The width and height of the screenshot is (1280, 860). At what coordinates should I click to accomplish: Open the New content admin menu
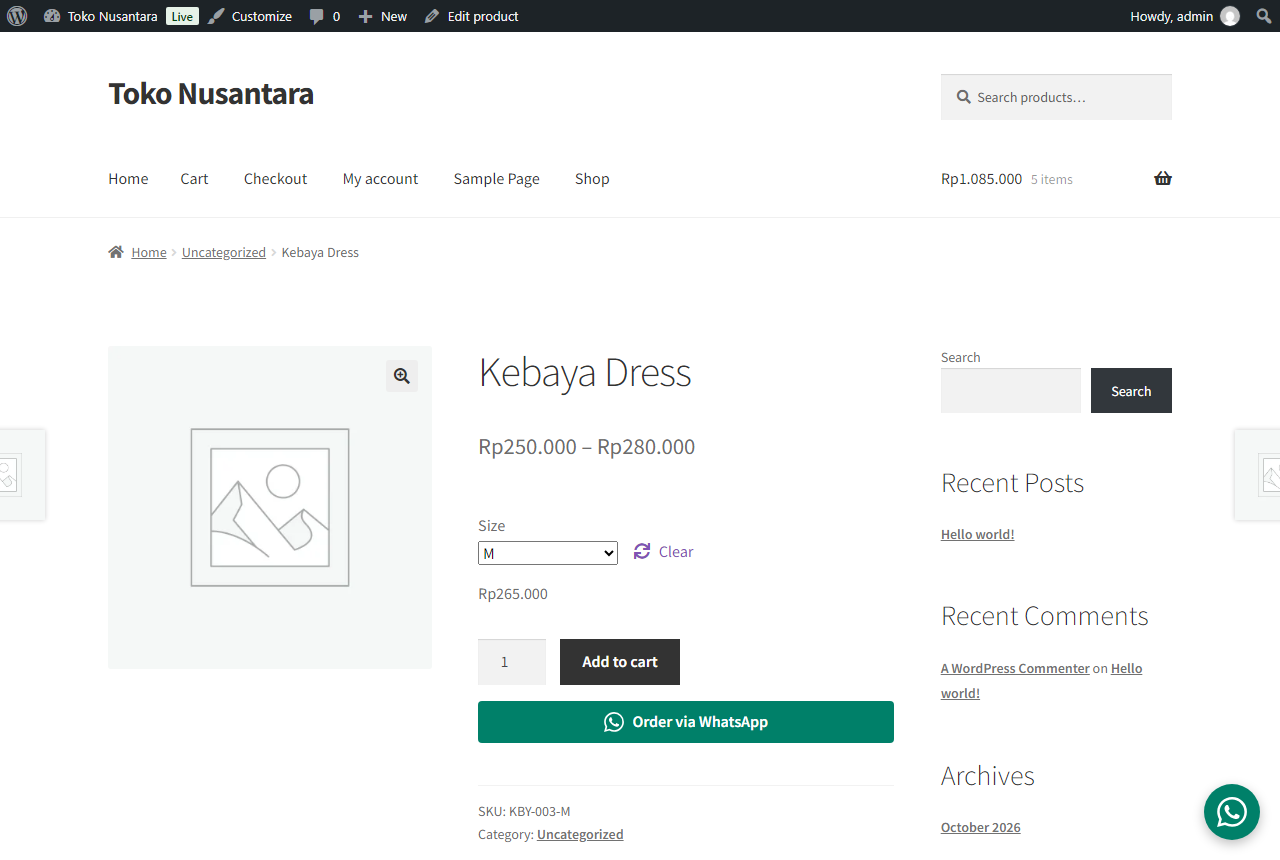coord(383,16)
